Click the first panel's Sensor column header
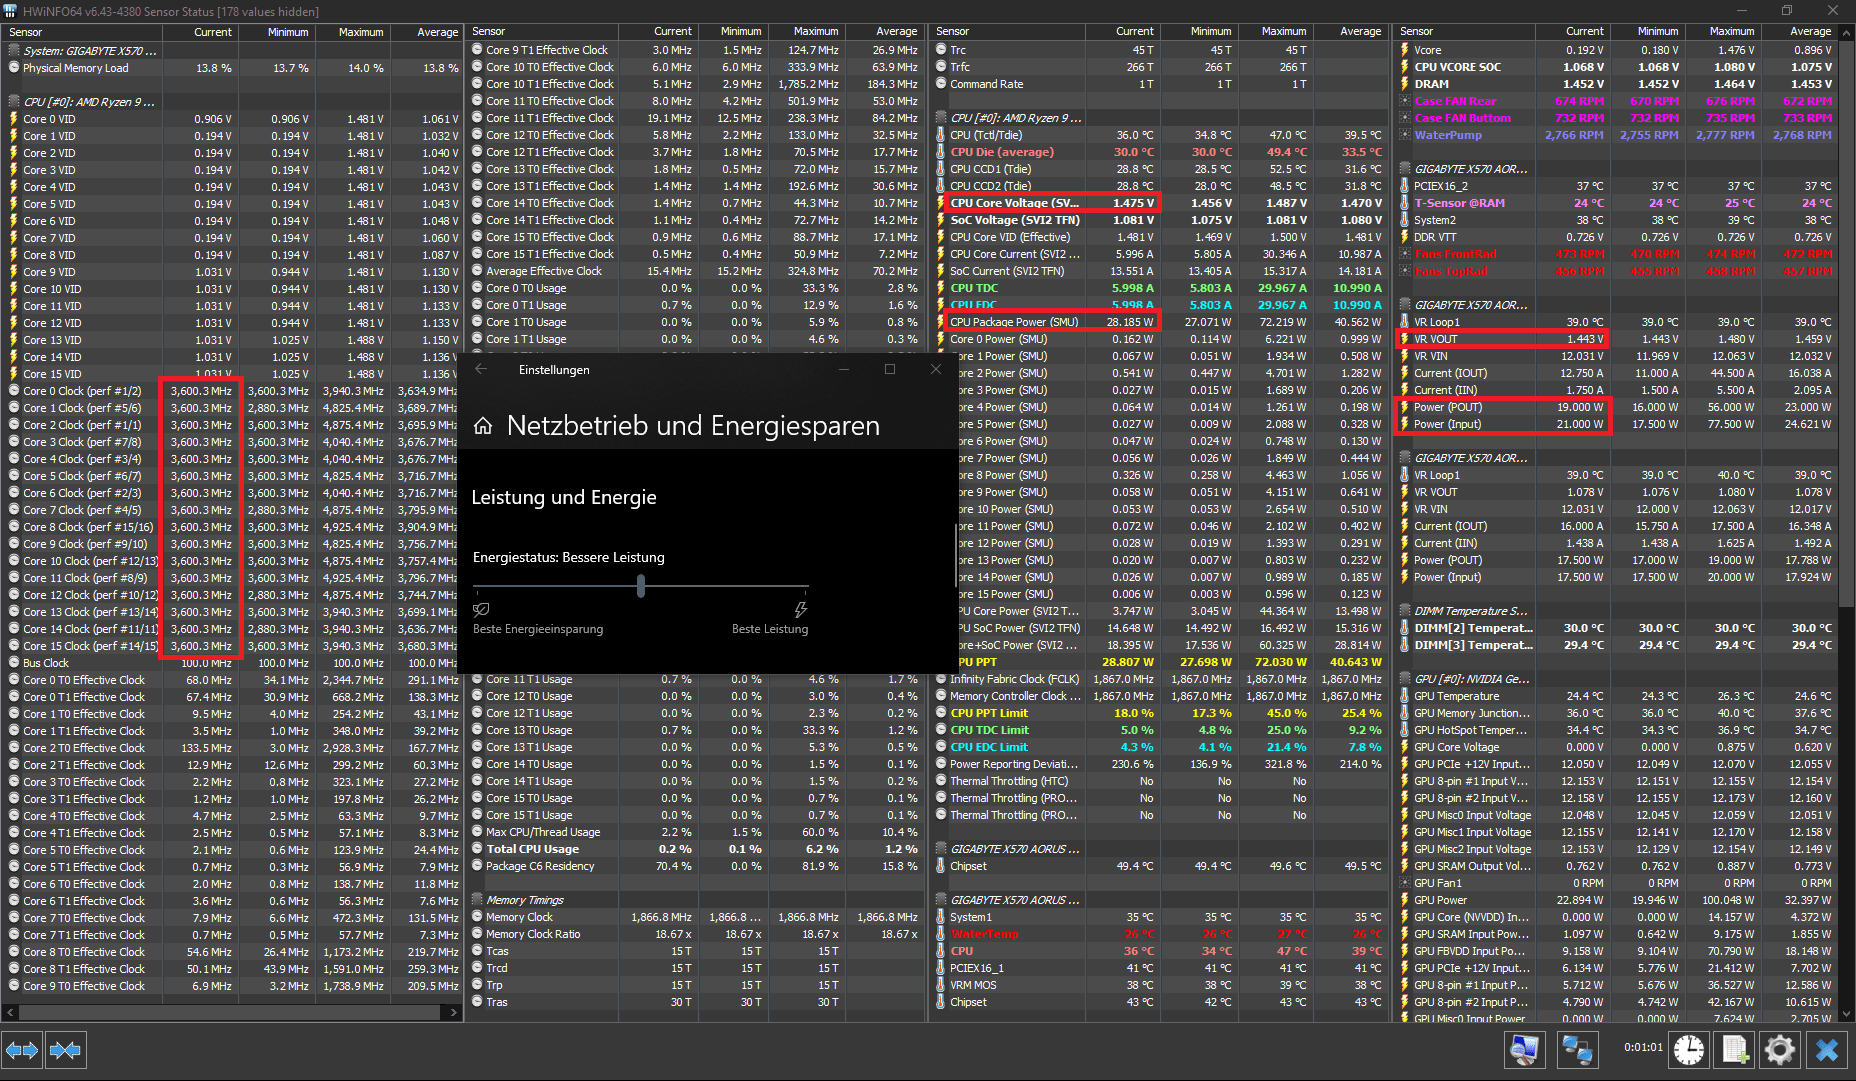 click(x=82, y=32)
